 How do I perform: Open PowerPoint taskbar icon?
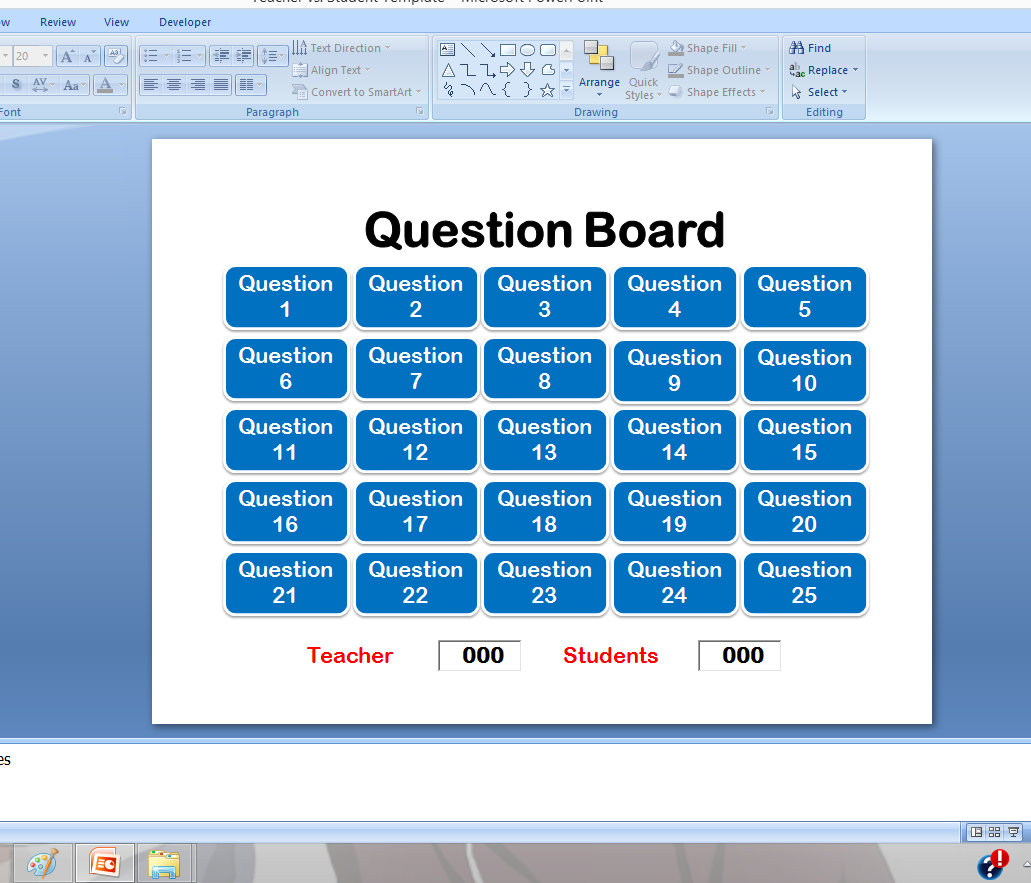(x=105, y=863)
